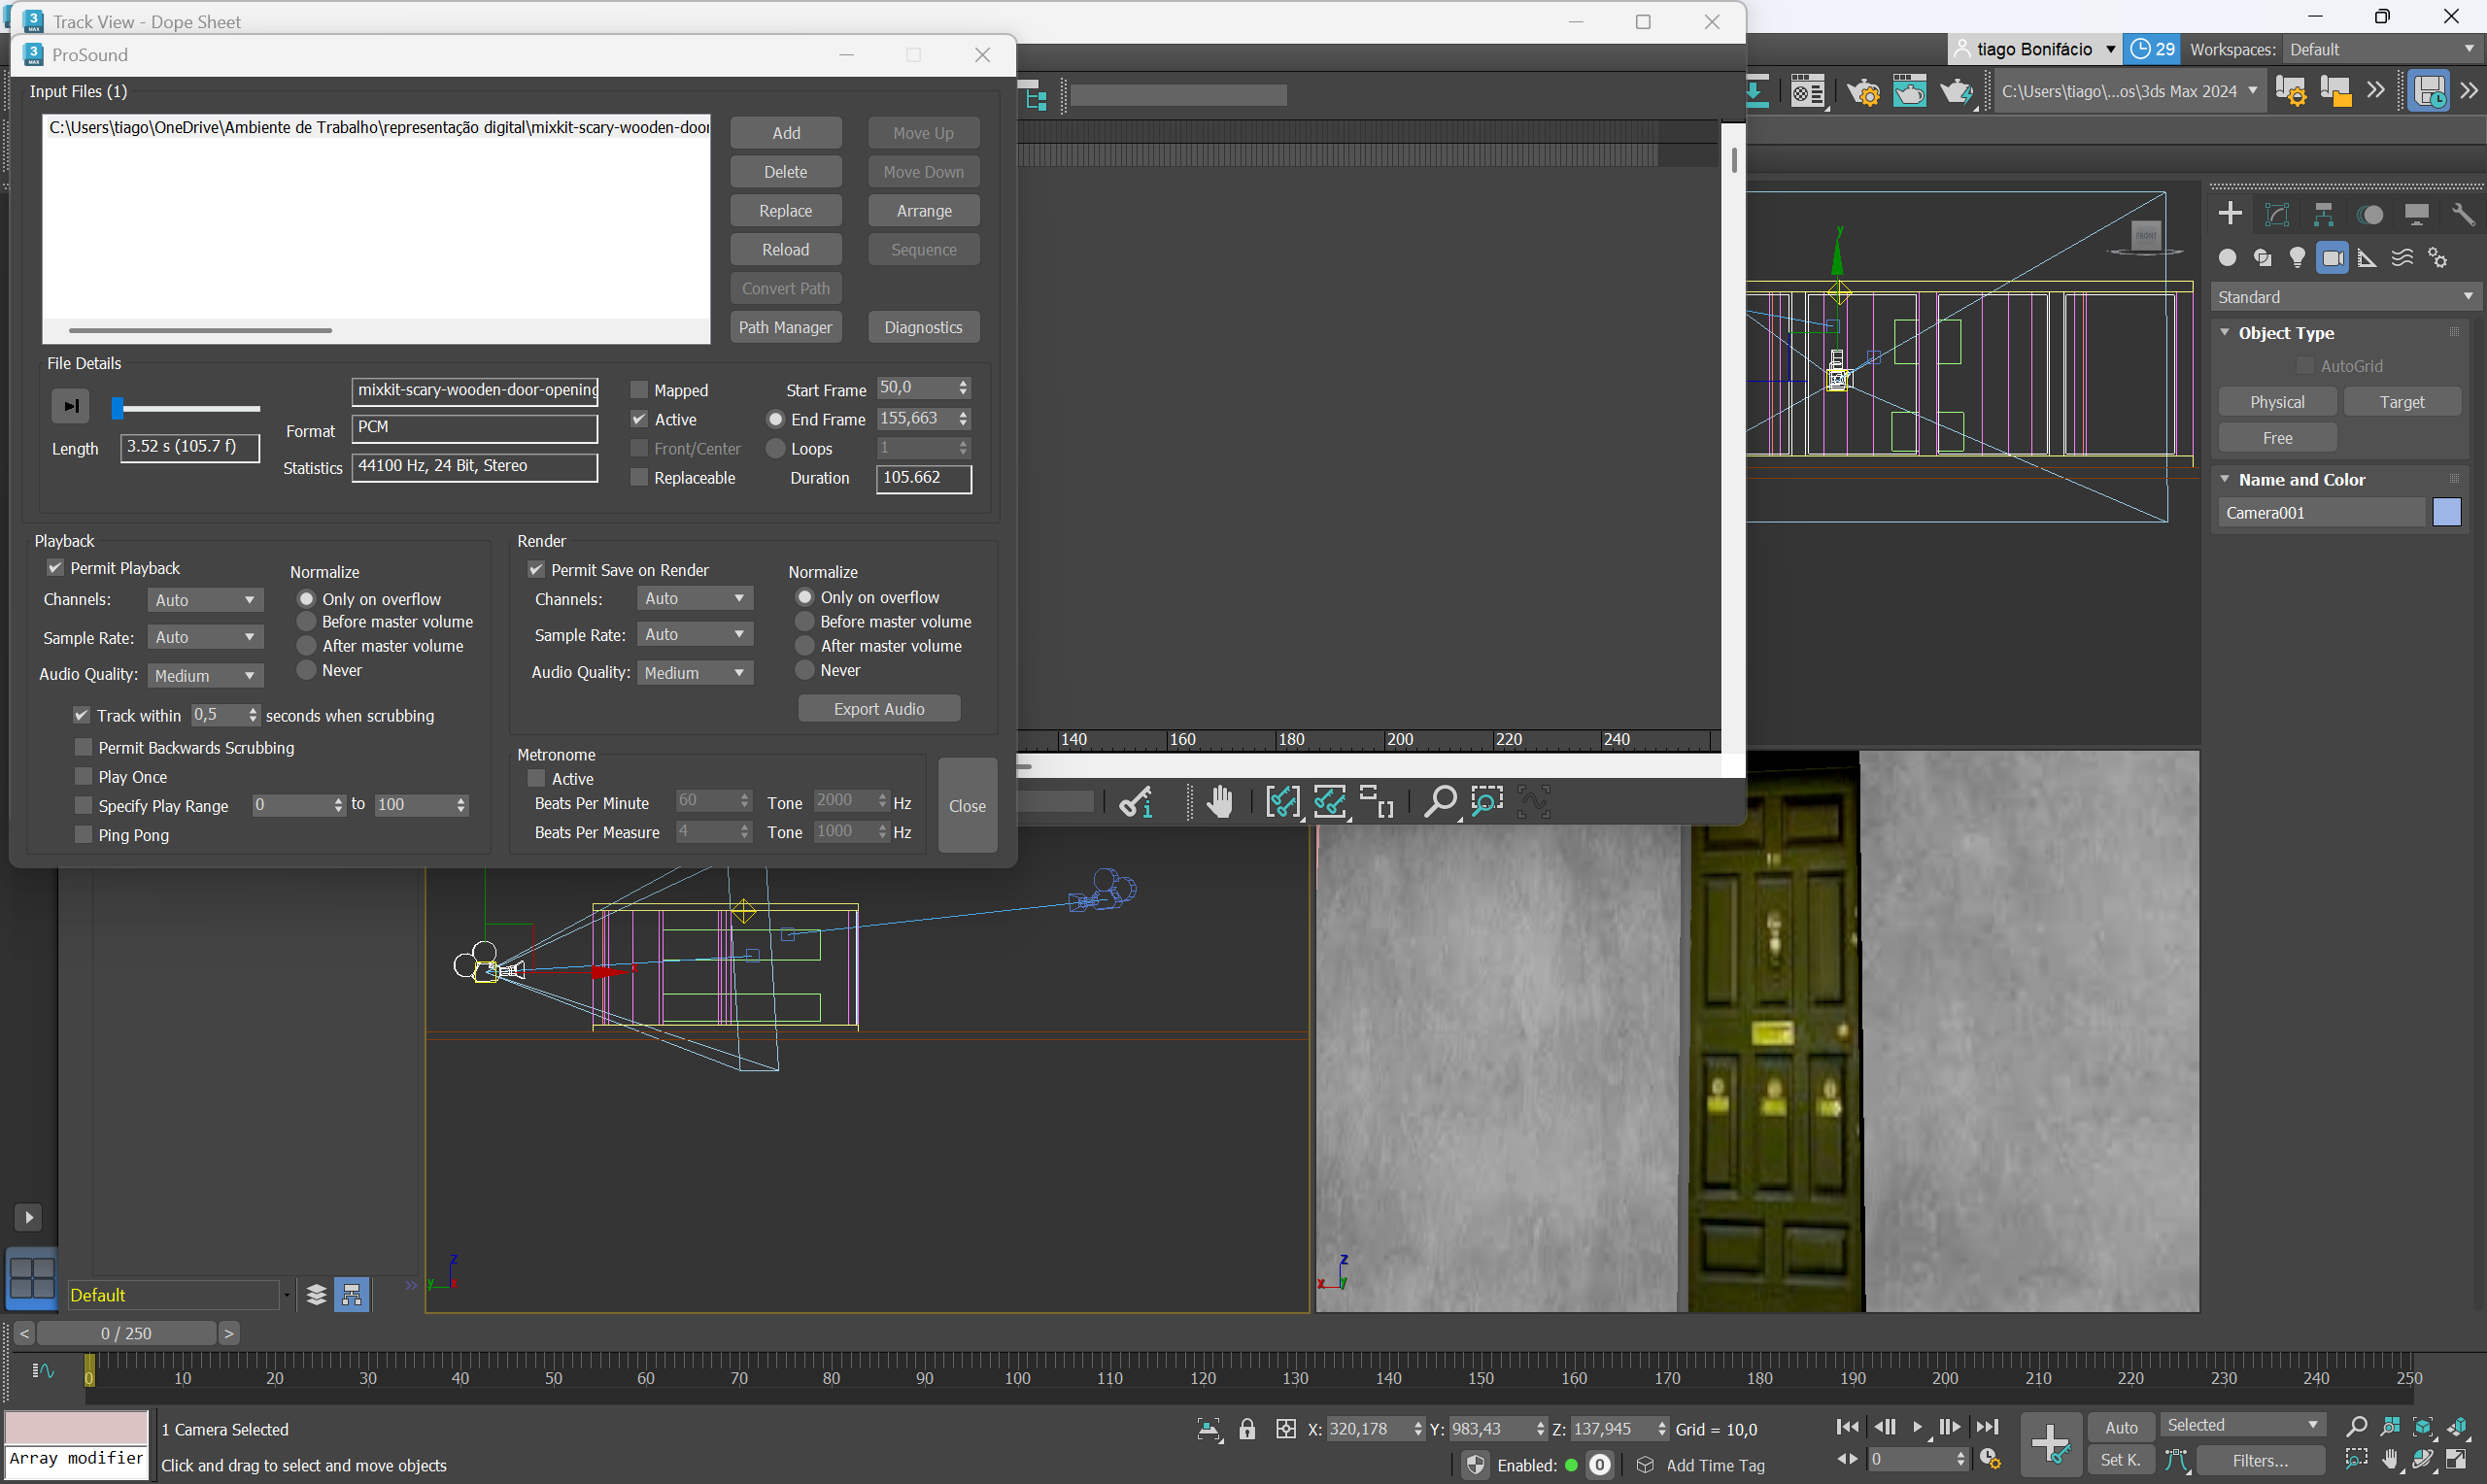Select the Lights category bulb icon
Image resolution: width=2487 pixels, height=1484 pixels.
[2297, 258]
